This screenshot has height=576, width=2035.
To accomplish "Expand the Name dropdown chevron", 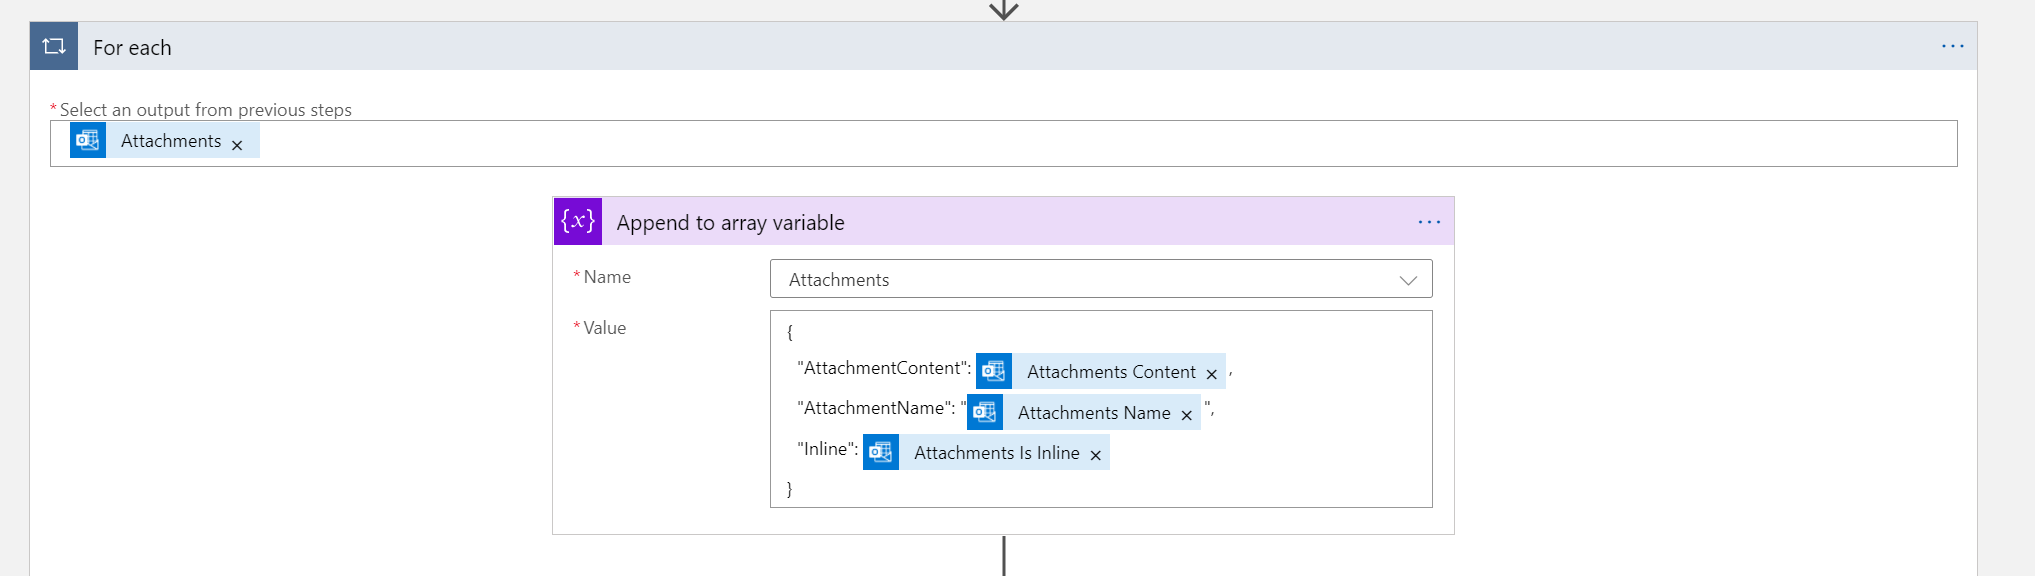I will click(1408, 280).
